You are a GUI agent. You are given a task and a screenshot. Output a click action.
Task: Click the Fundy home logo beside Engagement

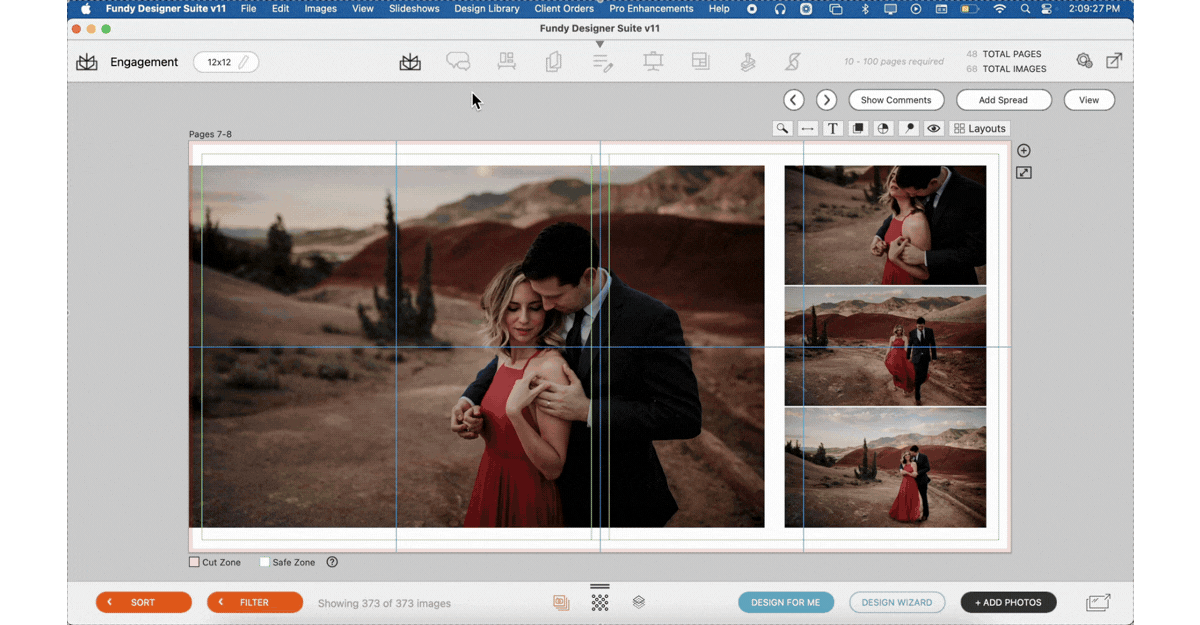coord(87,62)
